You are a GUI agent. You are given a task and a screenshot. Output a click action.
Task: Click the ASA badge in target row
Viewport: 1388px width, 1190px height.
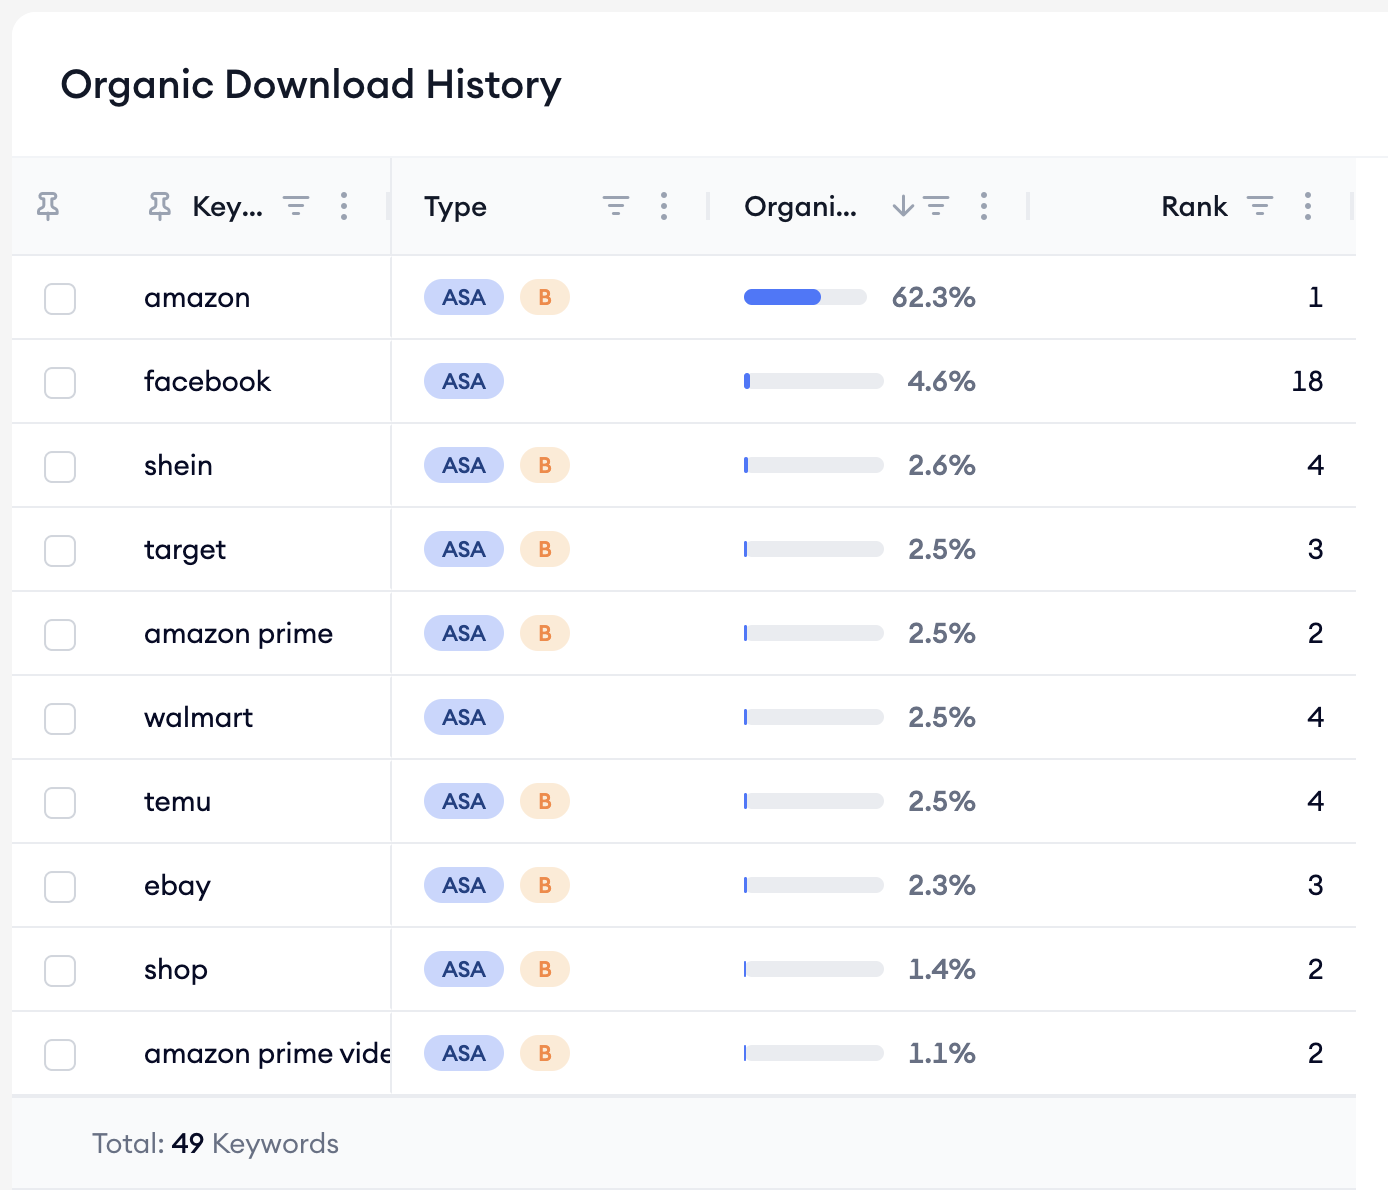click(464, 549)
